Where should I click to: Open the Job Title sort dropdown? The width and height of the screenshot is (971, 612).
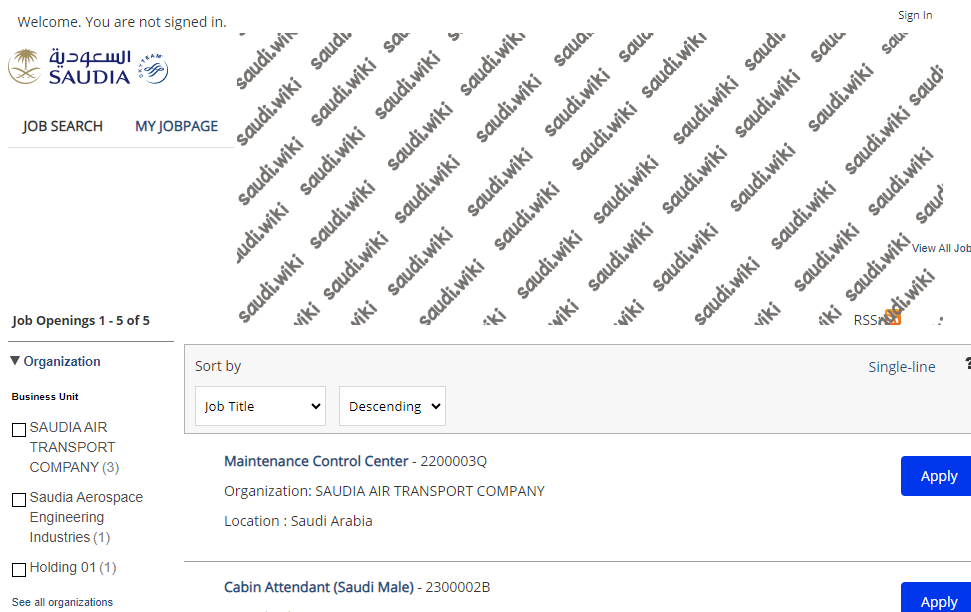(x=260, y=406)
